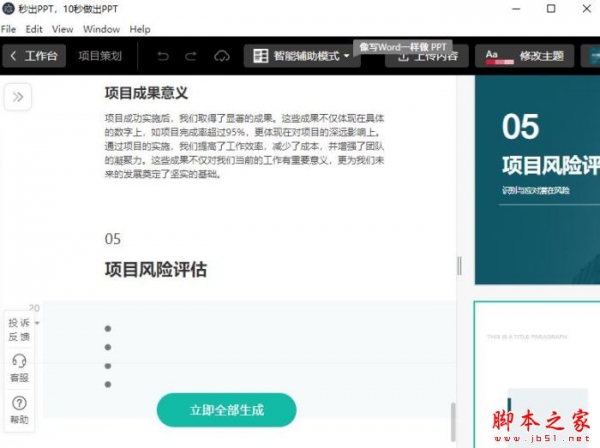Image resolution: width=600 pixels, height=448 pixels.
Task: Open the View menu
Action: click(62, 30)
